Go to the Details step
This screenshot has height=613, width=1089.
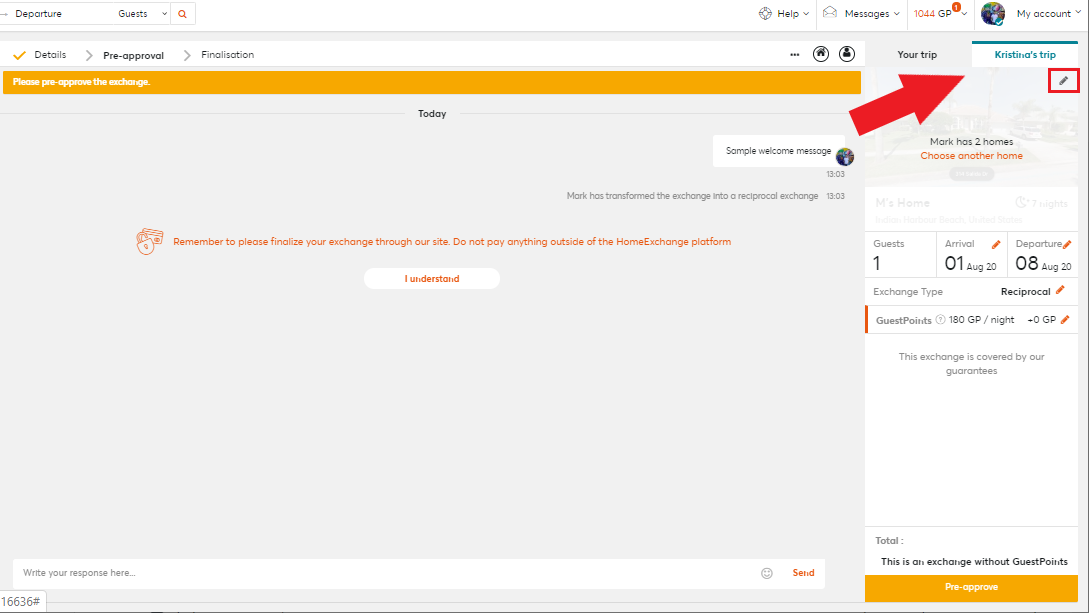point(50,55)
